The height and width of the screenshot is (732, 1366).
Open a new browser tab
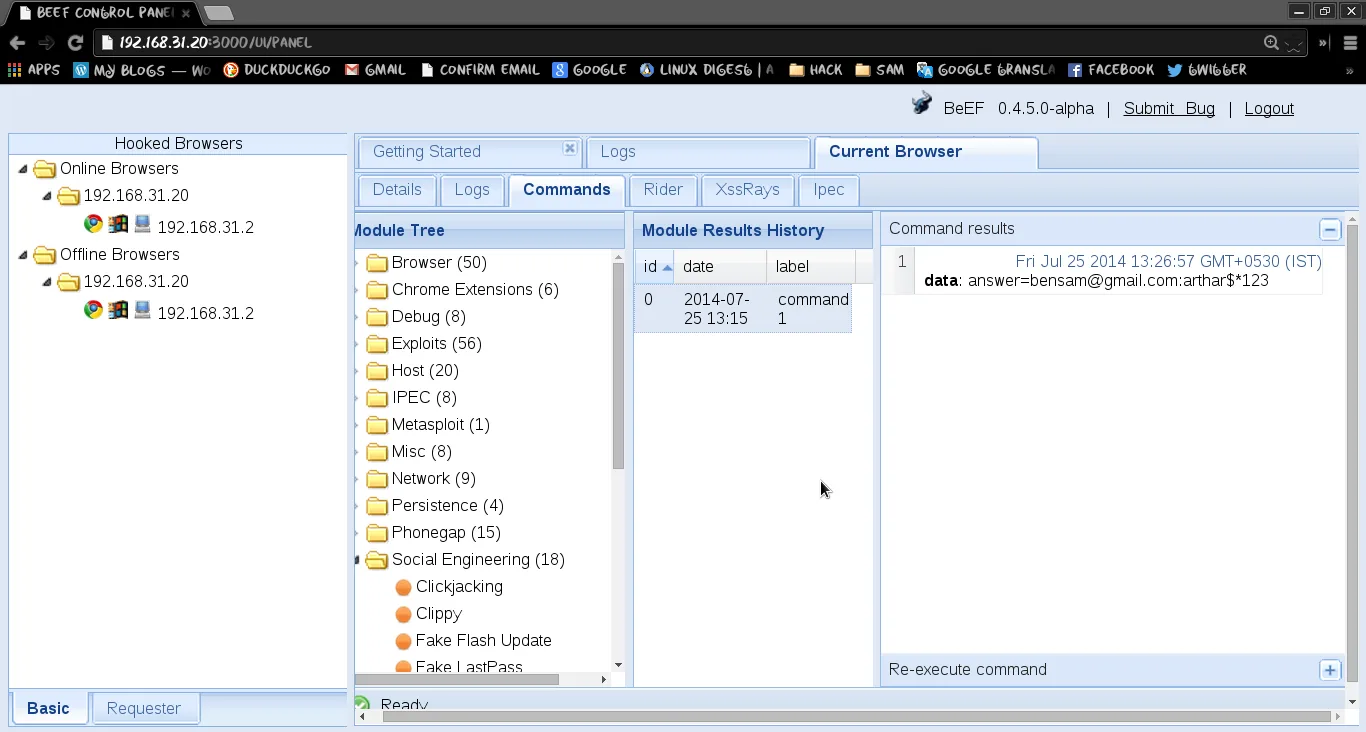(x=218, y=13)
